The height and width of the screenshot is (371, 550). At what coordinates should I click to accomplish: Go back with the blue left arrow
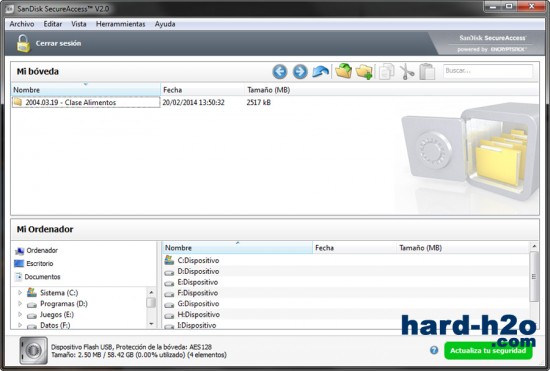click(280, 72)
